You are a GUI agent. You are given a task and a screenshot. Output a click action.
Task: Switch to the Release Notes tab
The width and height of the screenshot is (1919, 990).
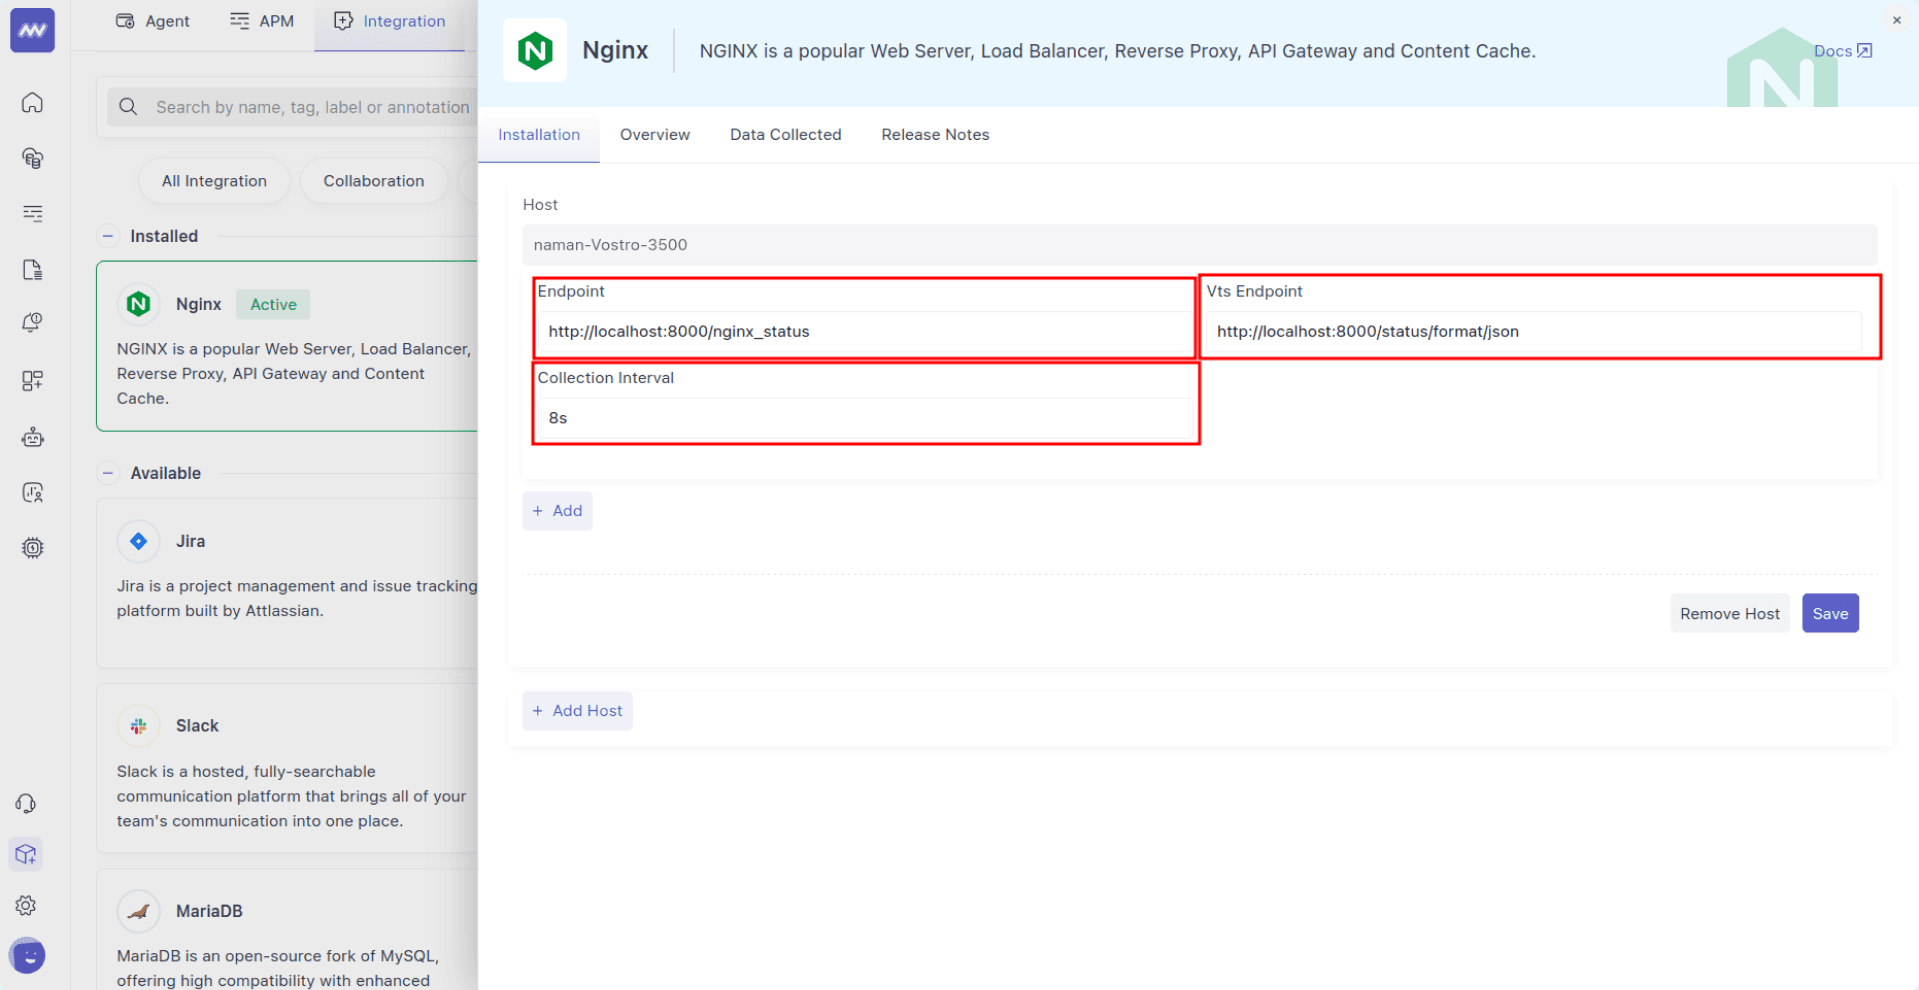935,135
